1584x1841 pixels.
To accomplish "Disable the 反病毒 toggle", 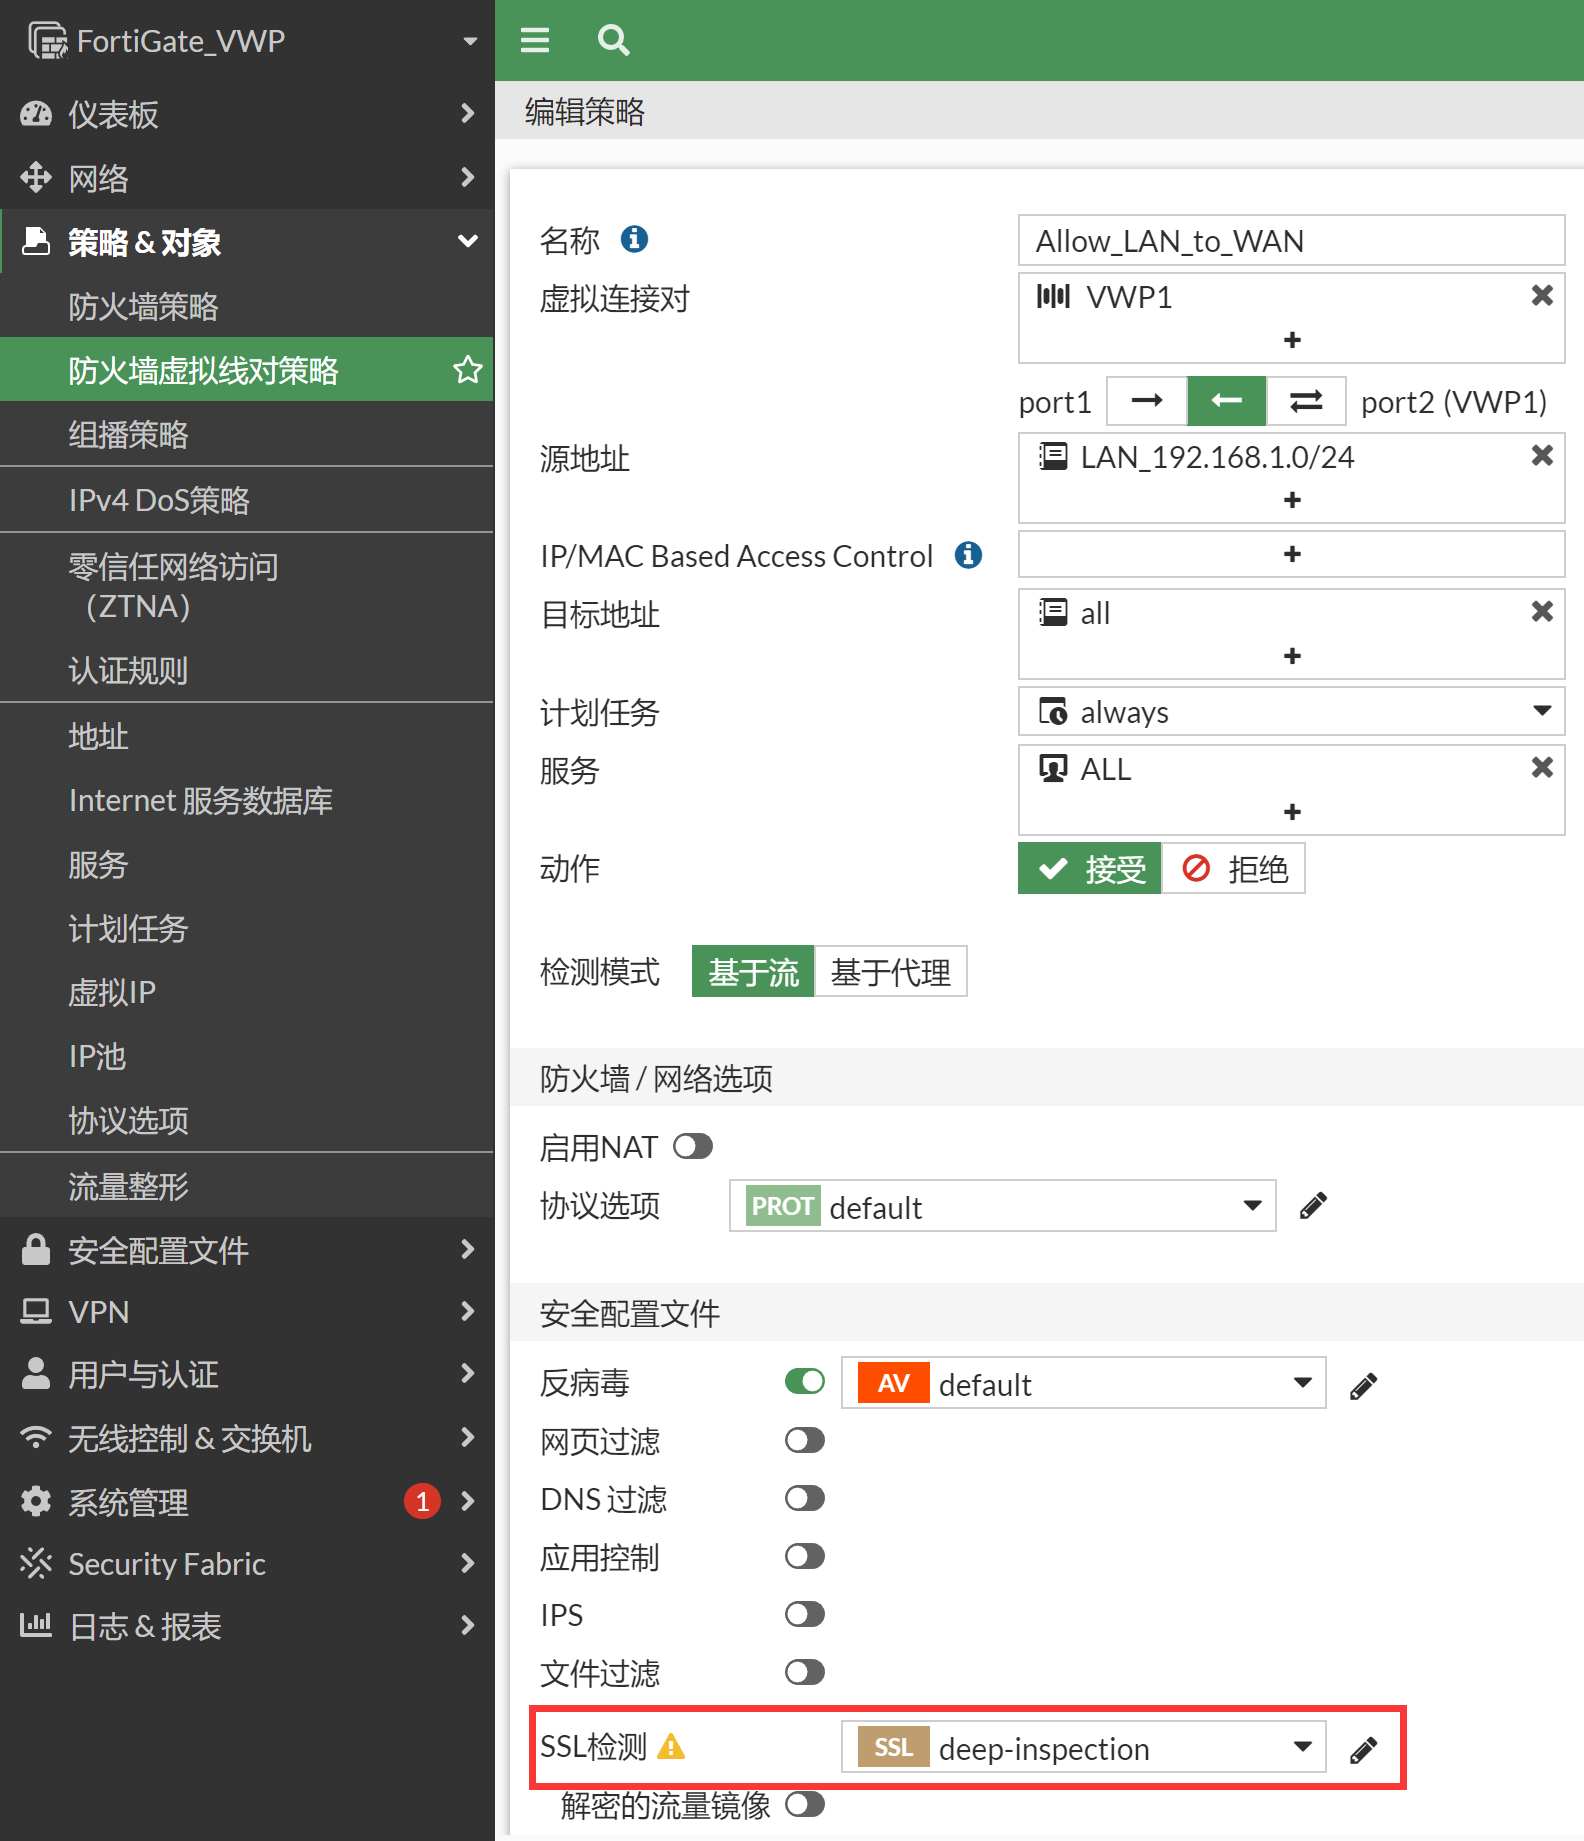I will coord(805,1382).
